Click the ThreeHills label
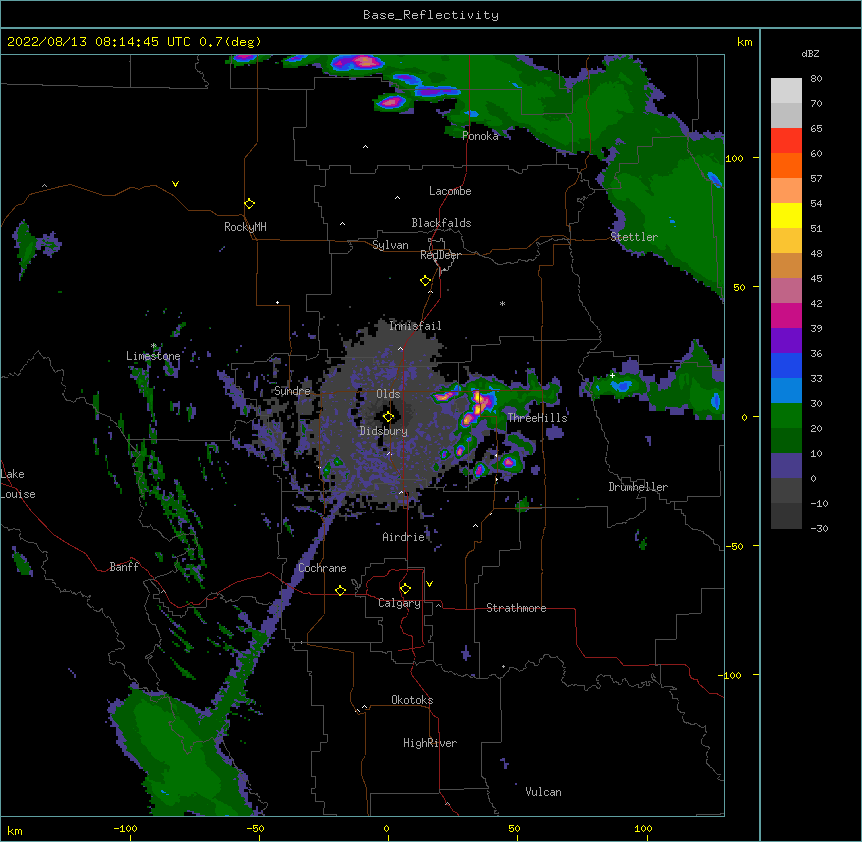This screenshot has width=862, height=842. tap(537, 418)
